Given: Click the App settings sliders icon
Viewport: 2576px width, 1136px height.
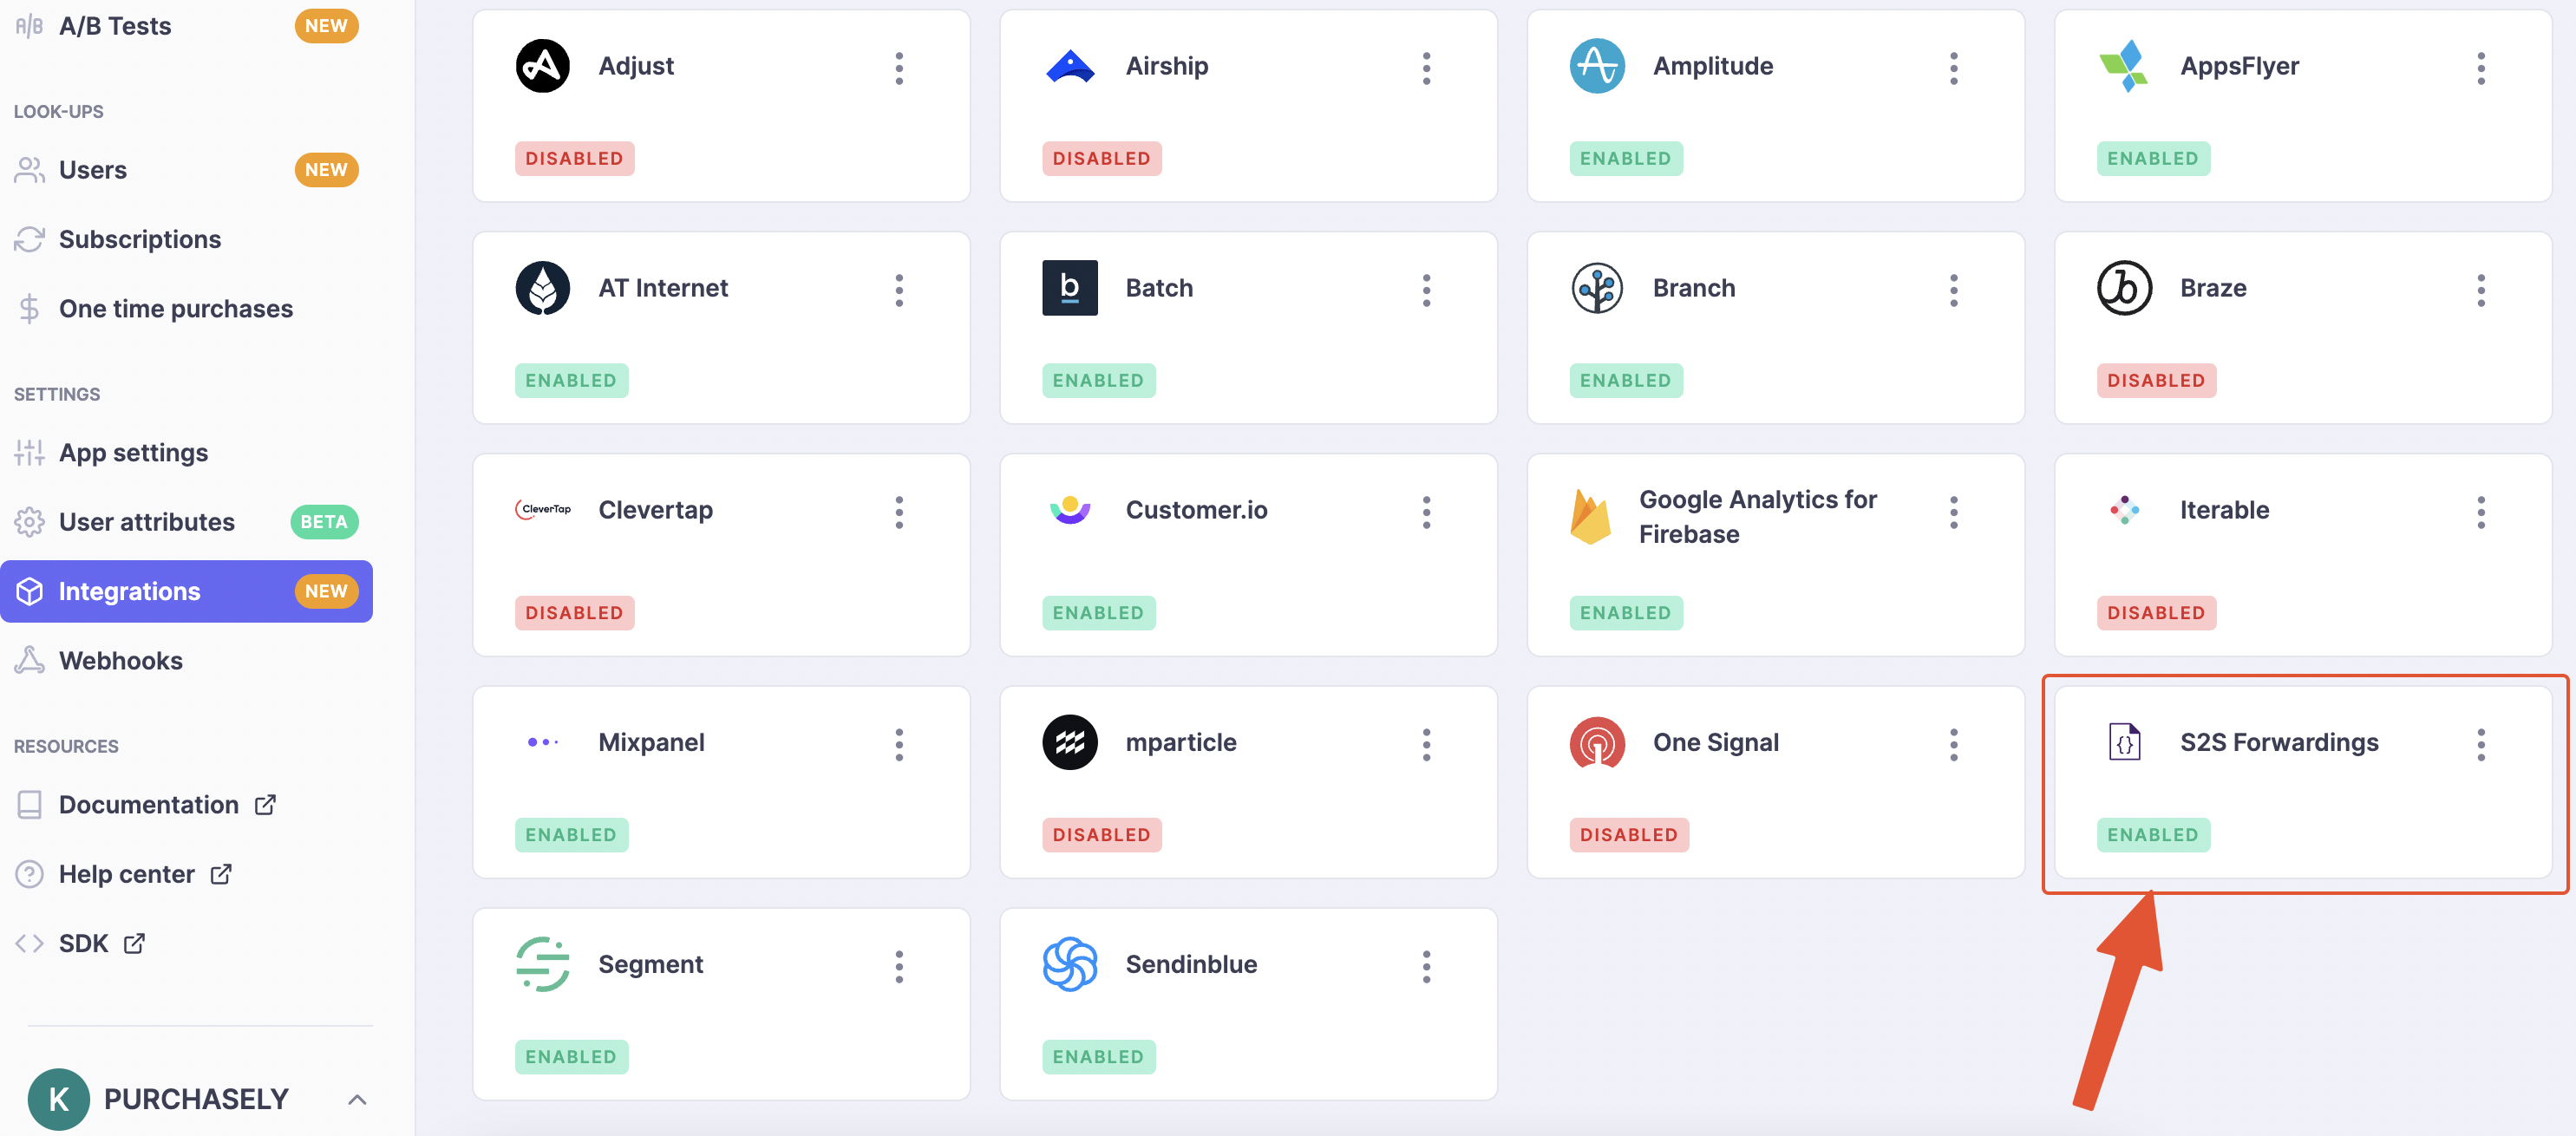Looking at the screenshot, I should coord(29,453).
